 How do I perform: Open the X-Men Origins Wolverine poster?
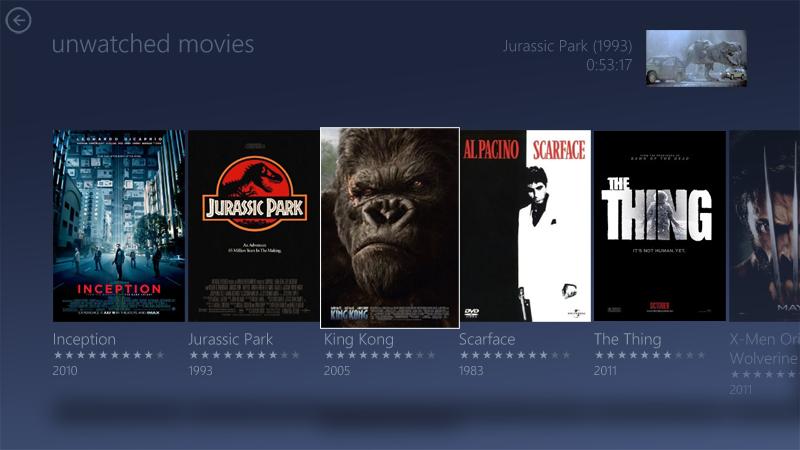[764, 226]
